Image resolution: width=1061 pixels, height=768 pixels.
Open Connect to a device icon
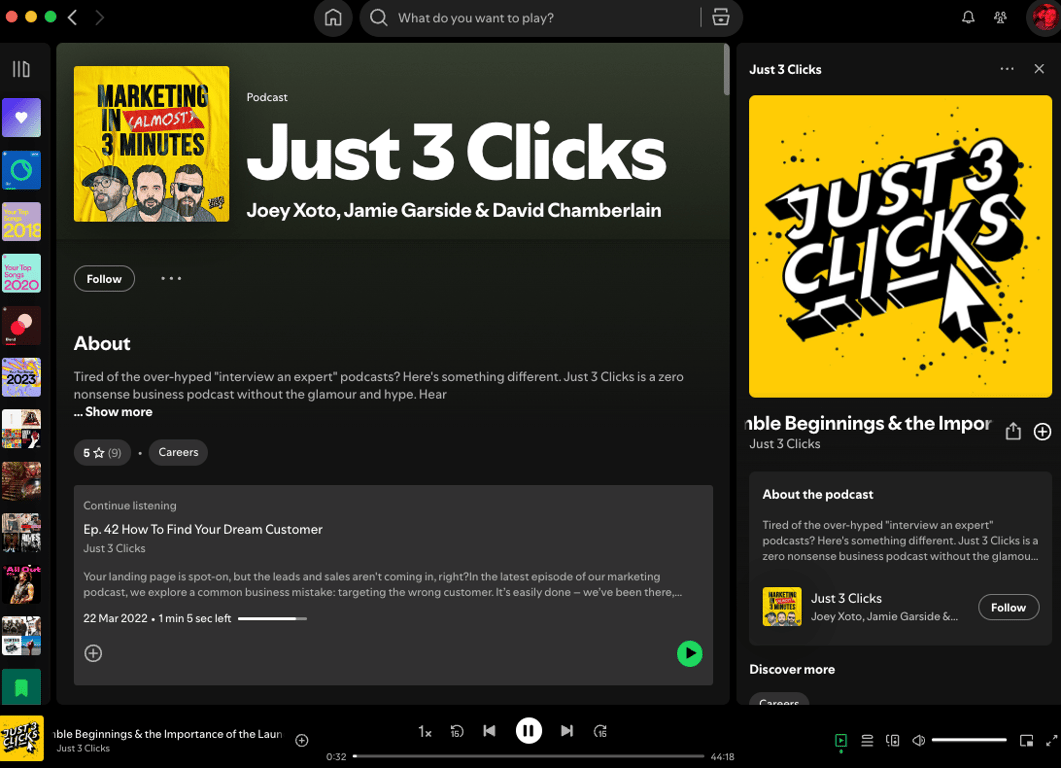(x=893, y=740)
